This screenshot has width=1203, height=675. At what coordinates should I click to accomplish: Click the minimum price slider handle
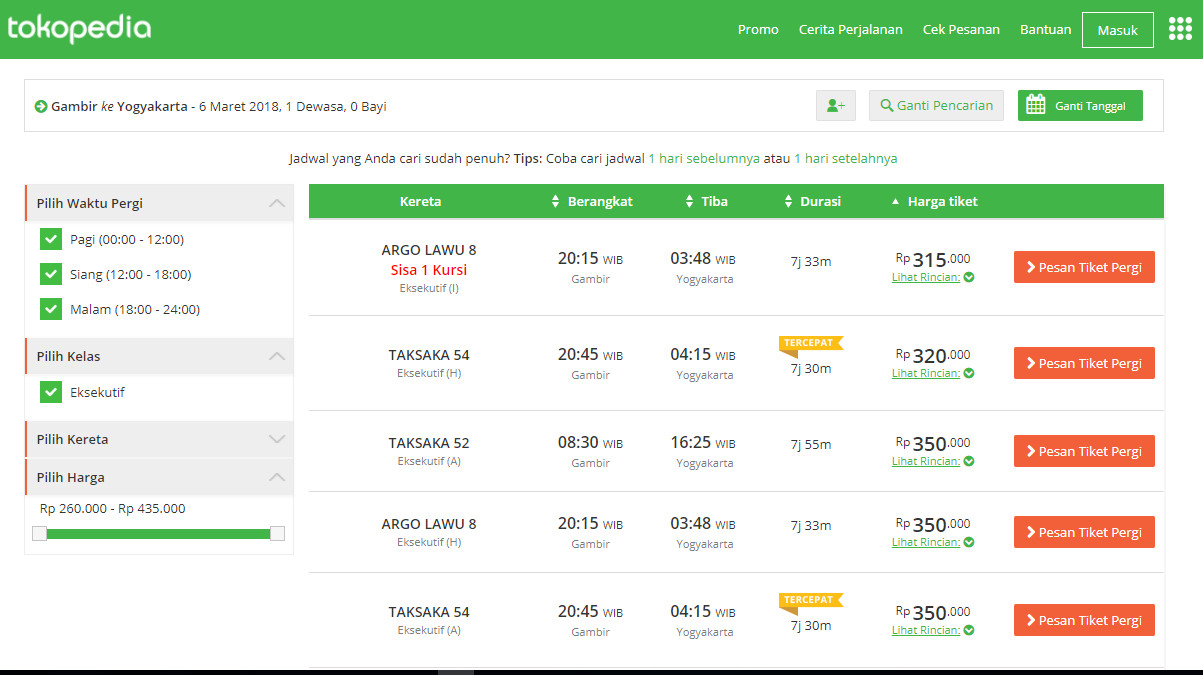point(39,533)
